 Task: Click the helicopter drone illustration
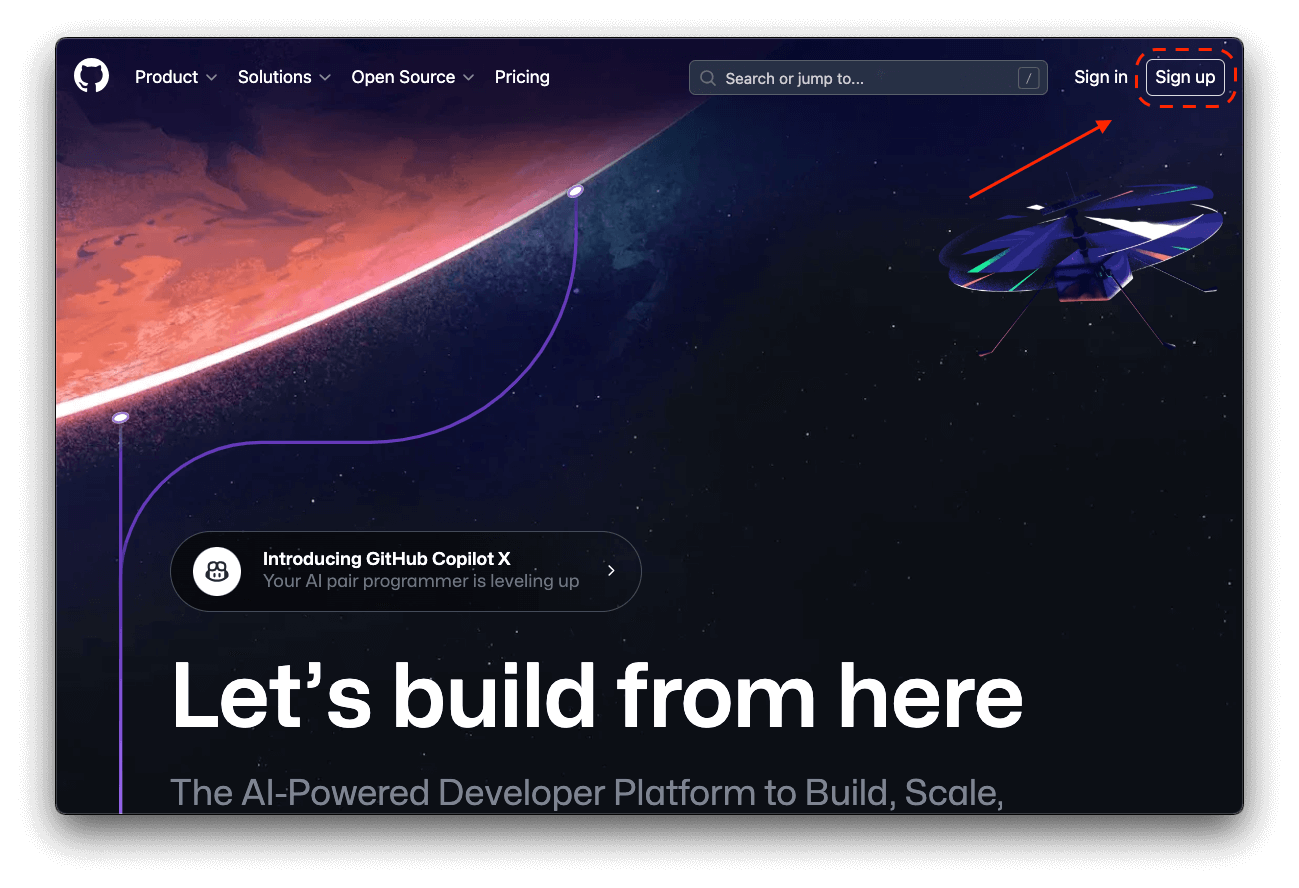1082,255
